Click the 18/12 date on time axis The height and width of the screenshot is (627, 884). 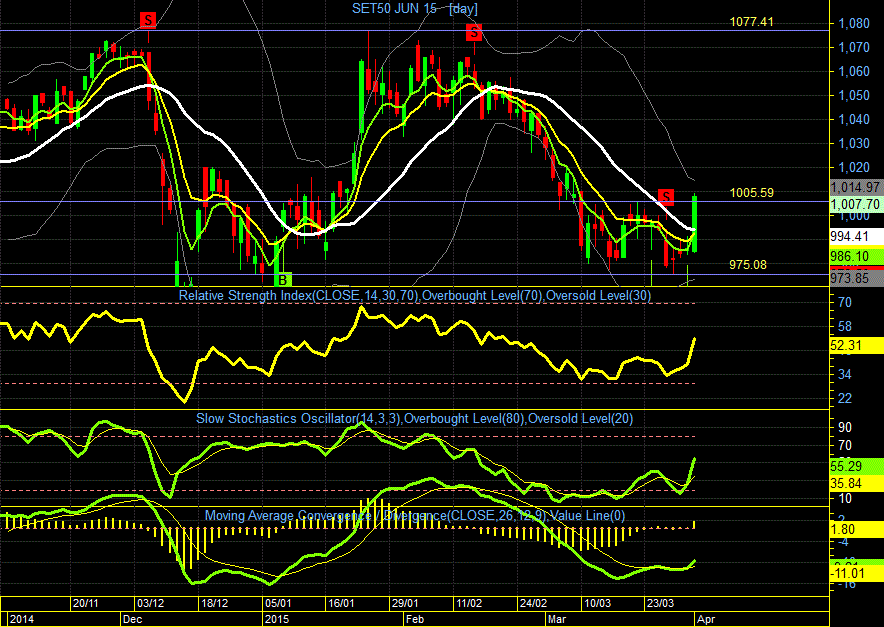(x=215, y=603)
